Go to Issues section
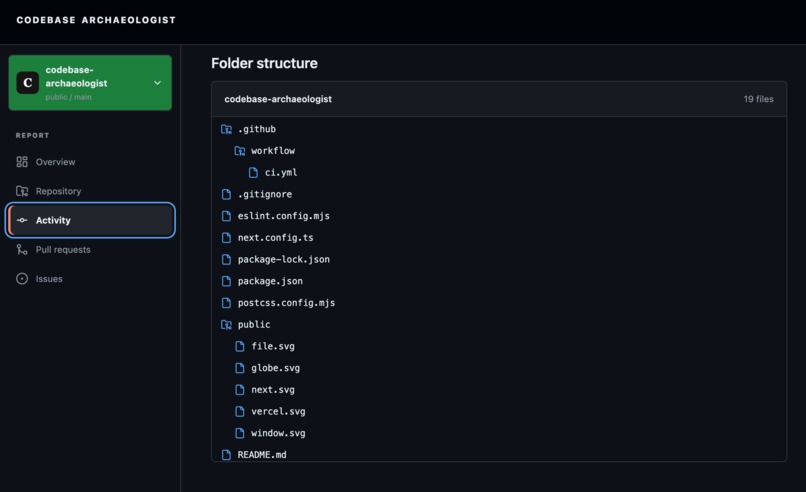806x492 pixels. [90, 279]
